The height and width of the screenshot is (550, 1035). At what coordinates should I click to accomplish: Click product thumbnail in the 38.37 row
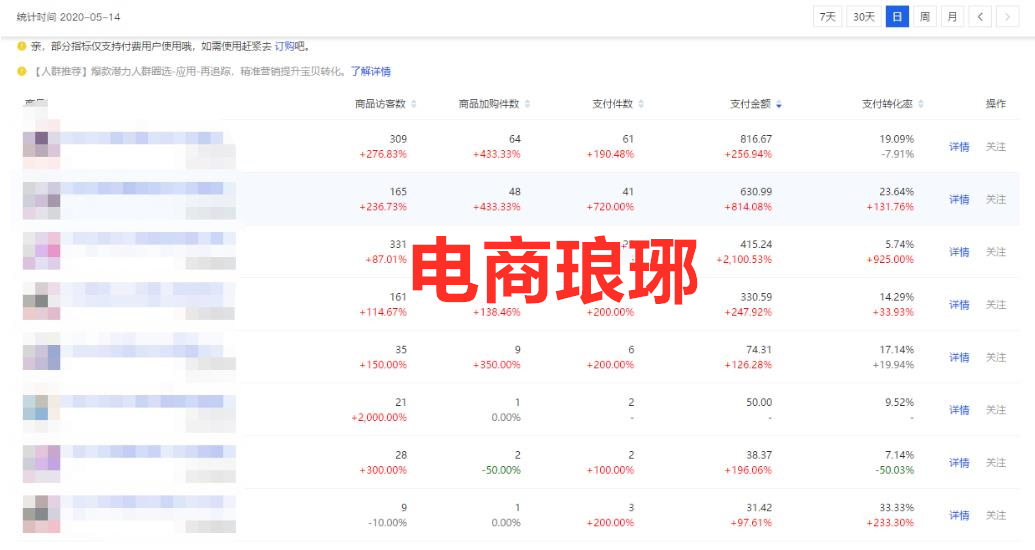[x=42, y=463]
